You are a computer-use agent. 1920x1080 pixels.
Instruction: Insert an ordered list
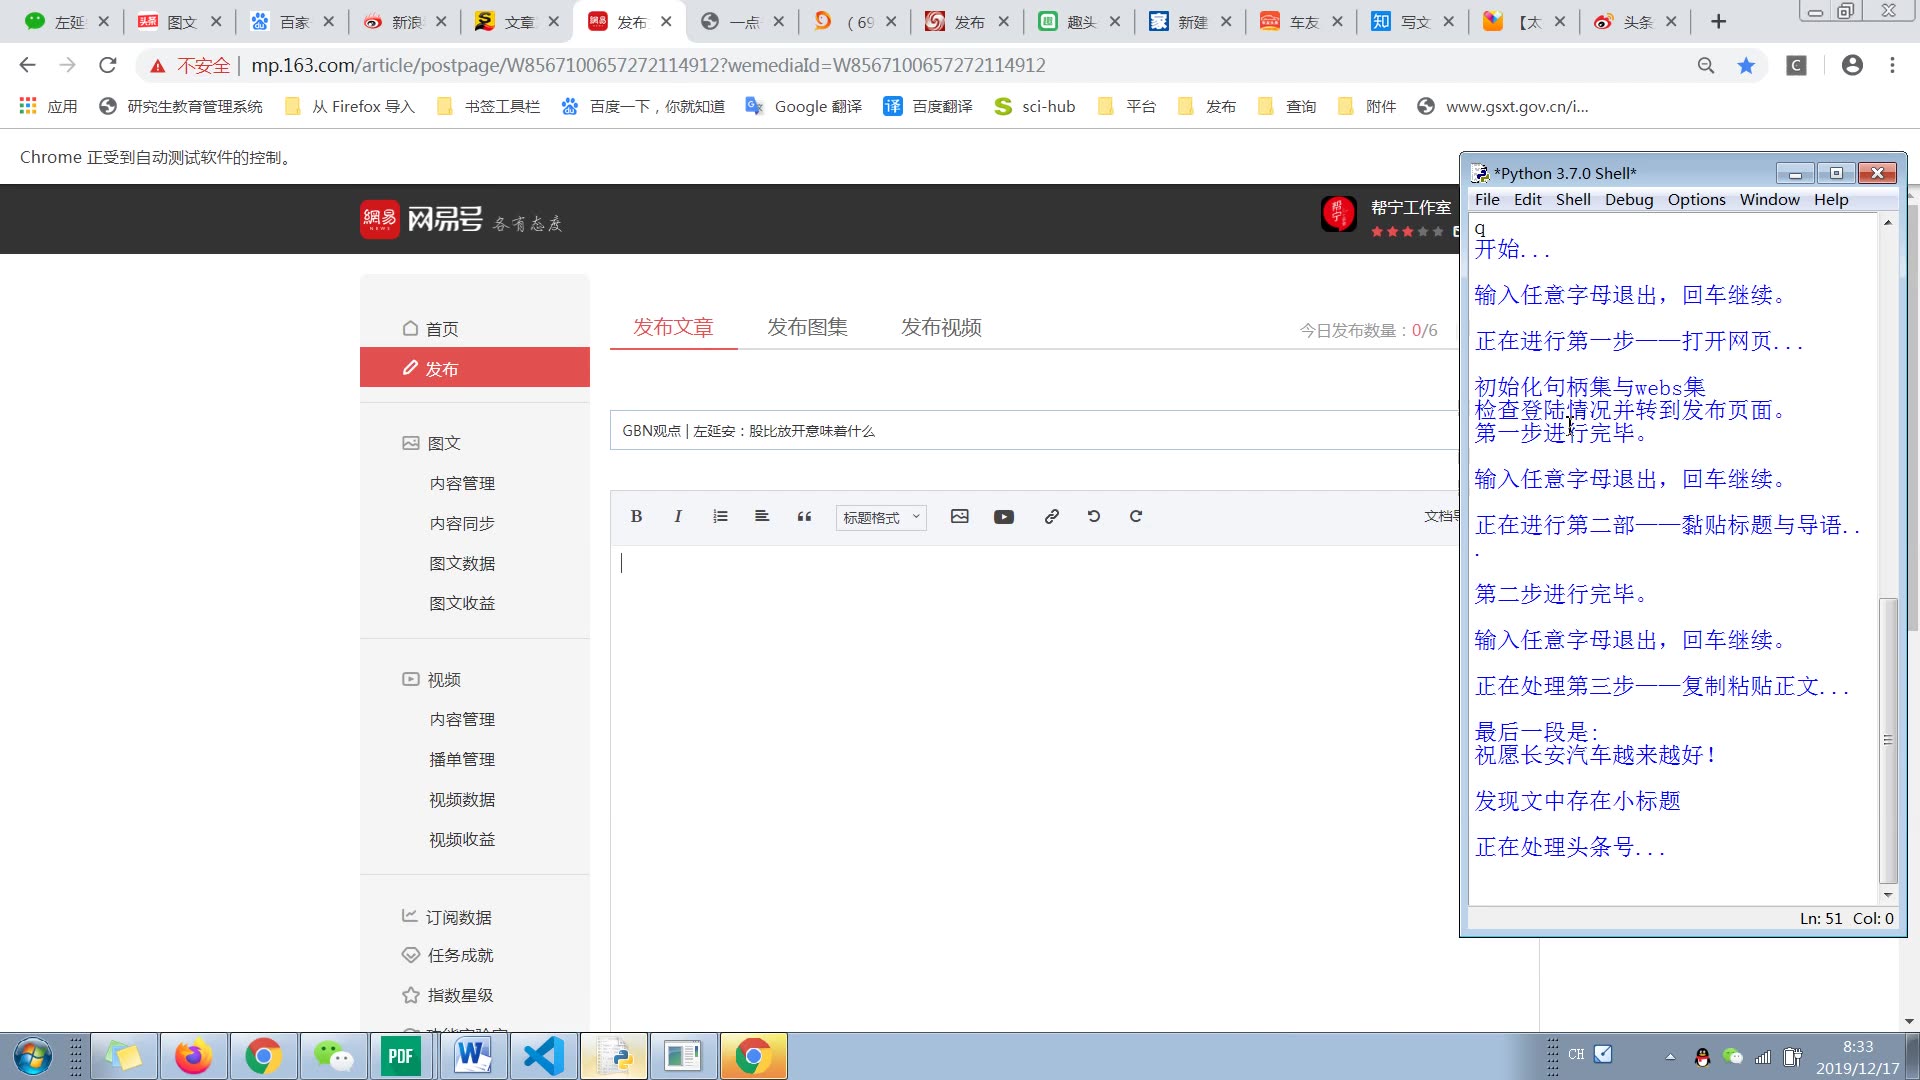coord(720,517)
